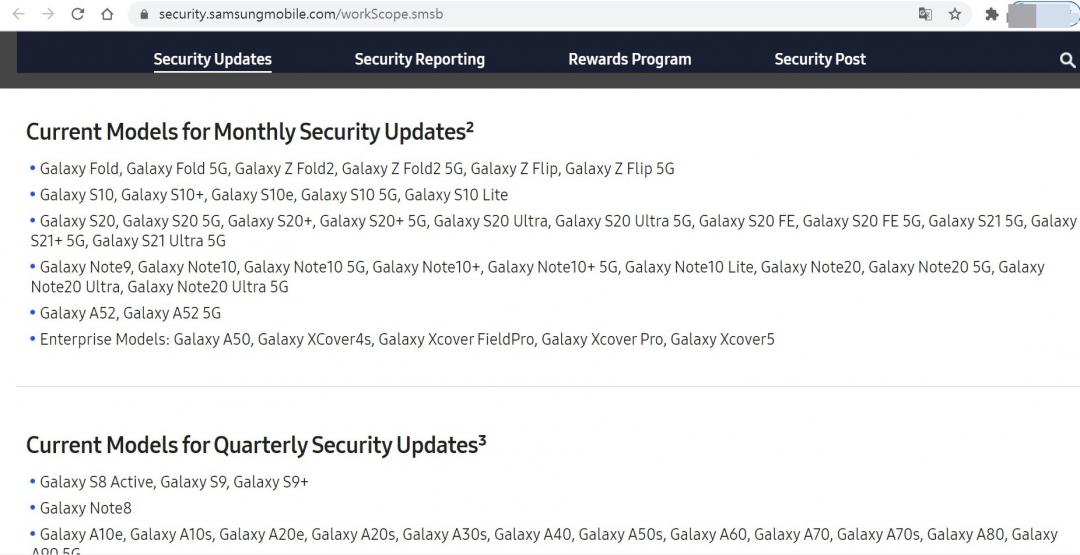Viewport: 1080px width, 555px height.
Task: Switch to Security Reporting tab
Action: 419,59
